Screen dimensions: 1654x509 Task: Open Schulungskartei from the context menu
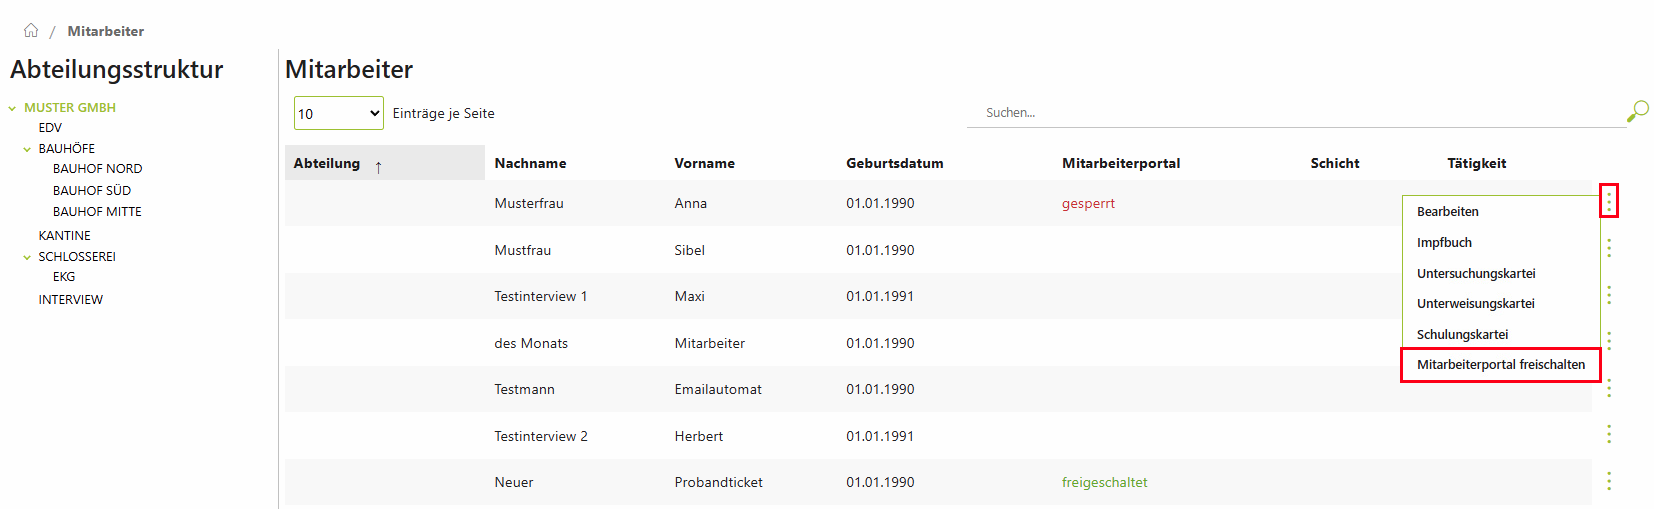1462,335
